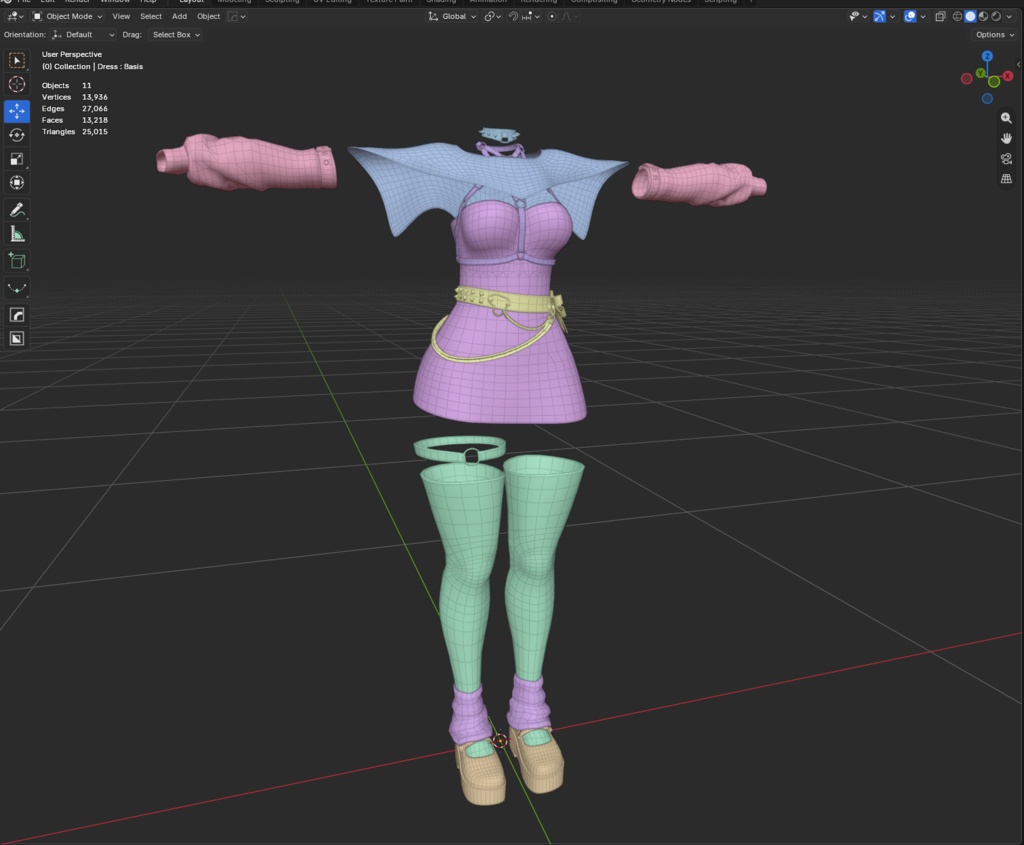Switch to material preview shading
Image resolution: width=1024 pixels, height=845 pixels.
coord(984,16)
